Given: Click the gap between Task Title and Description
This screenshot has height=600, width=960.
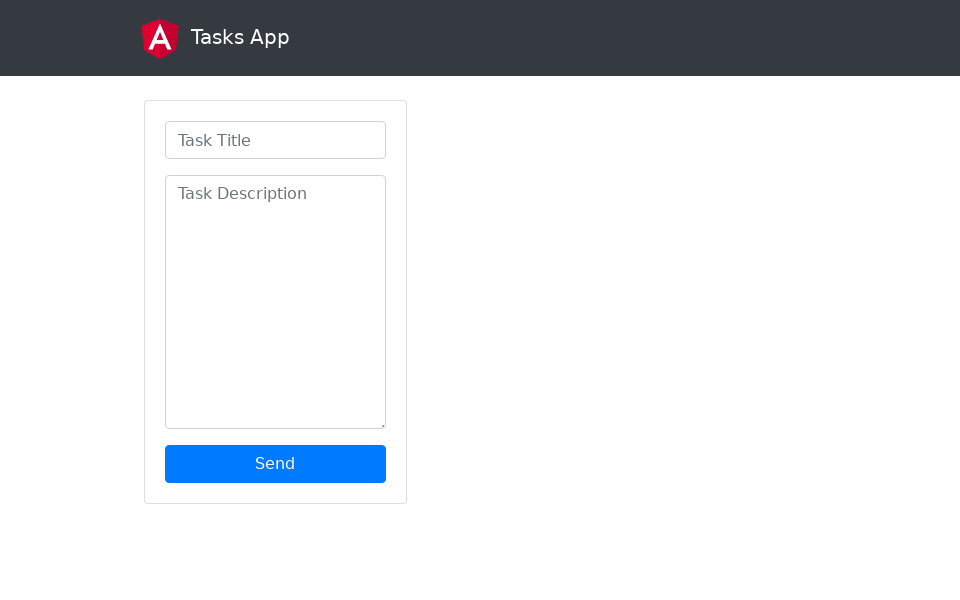Looking at the screenshot, I should click(x=275, y=167).
